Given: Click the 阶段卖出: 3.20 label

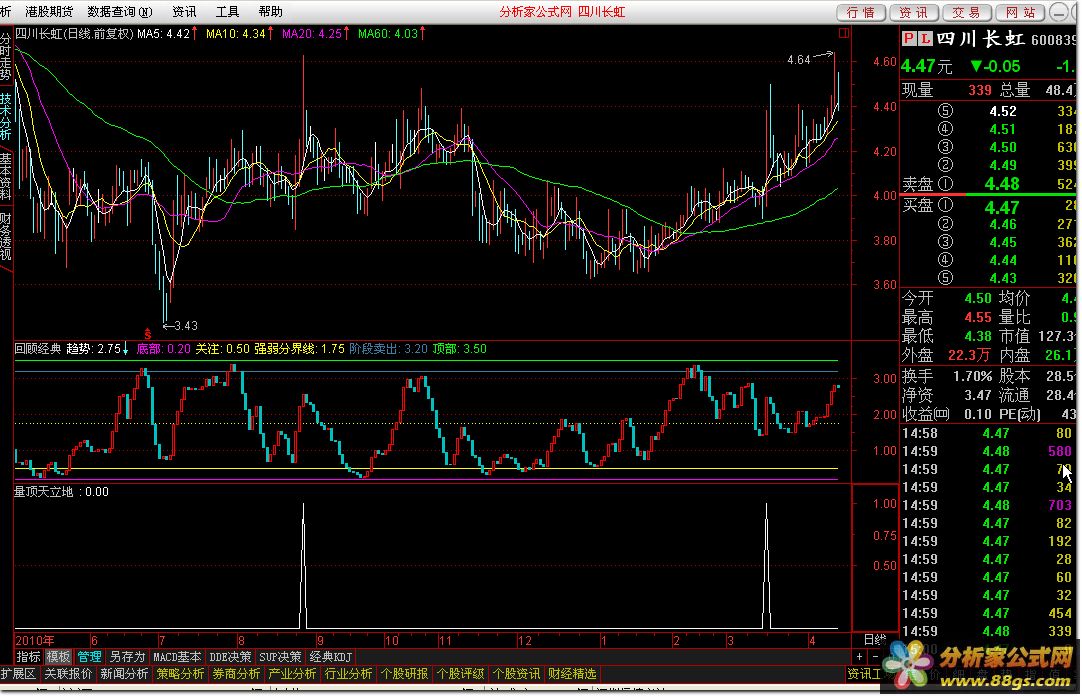Looking at the screenshot, I should coord(388,349).
